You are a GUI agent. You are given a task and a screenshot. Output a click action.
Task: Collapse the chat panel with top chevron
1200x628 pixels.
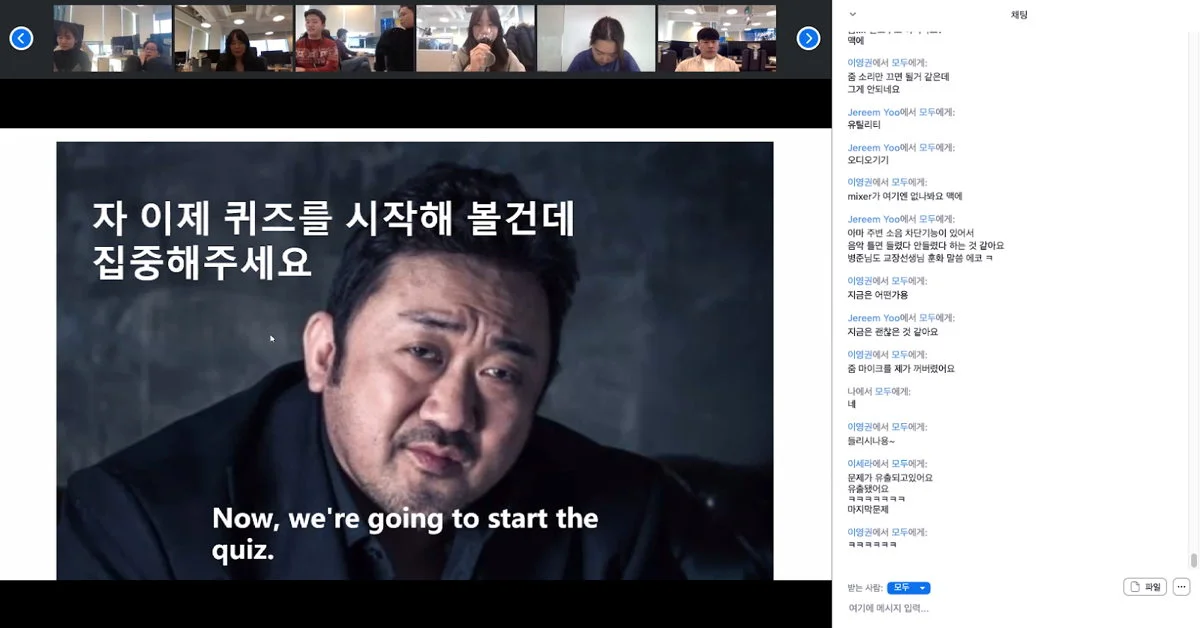pyautogui.click(x=852, y=14)
